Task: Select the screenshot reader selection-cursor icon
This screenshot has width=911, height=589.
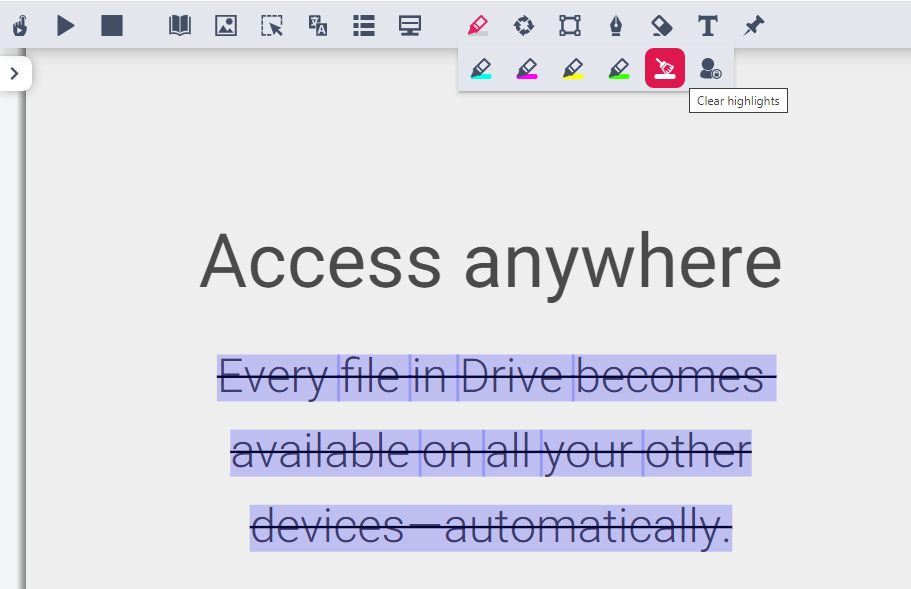Action: coord(271,26)
